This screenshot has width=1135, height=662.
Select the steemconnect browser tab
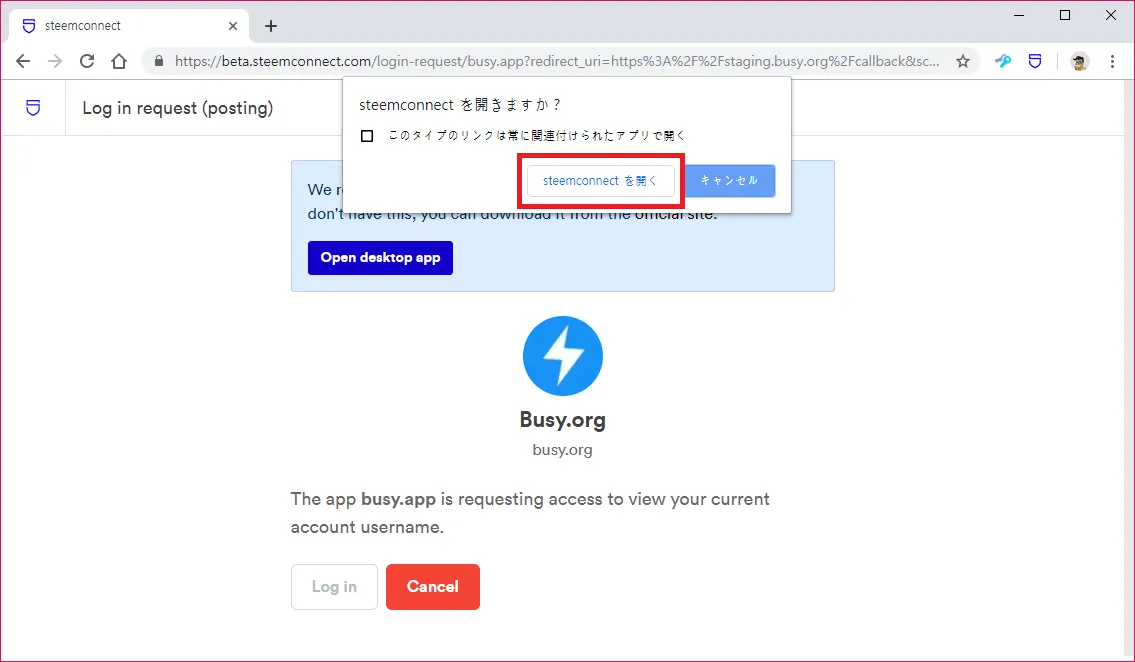pos(129,26)
